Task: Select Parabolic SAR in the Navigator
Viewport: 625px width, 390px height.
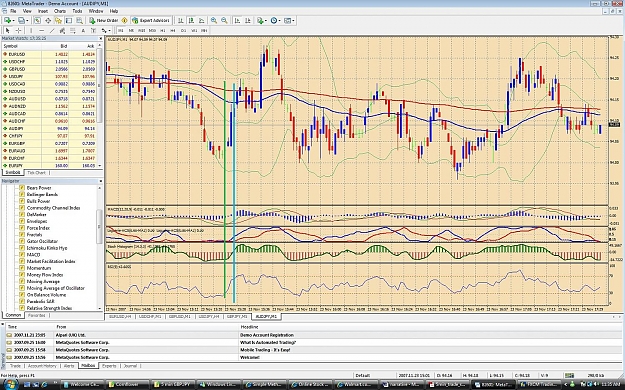Action: coord(40,301)
